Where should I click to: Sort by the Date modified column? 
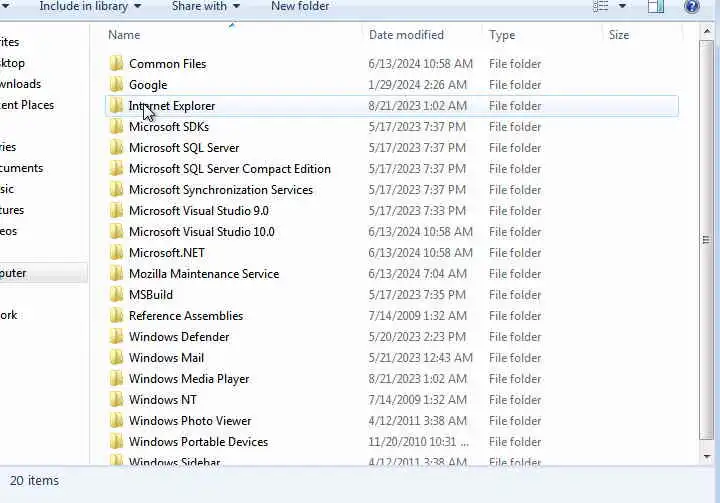406,35
